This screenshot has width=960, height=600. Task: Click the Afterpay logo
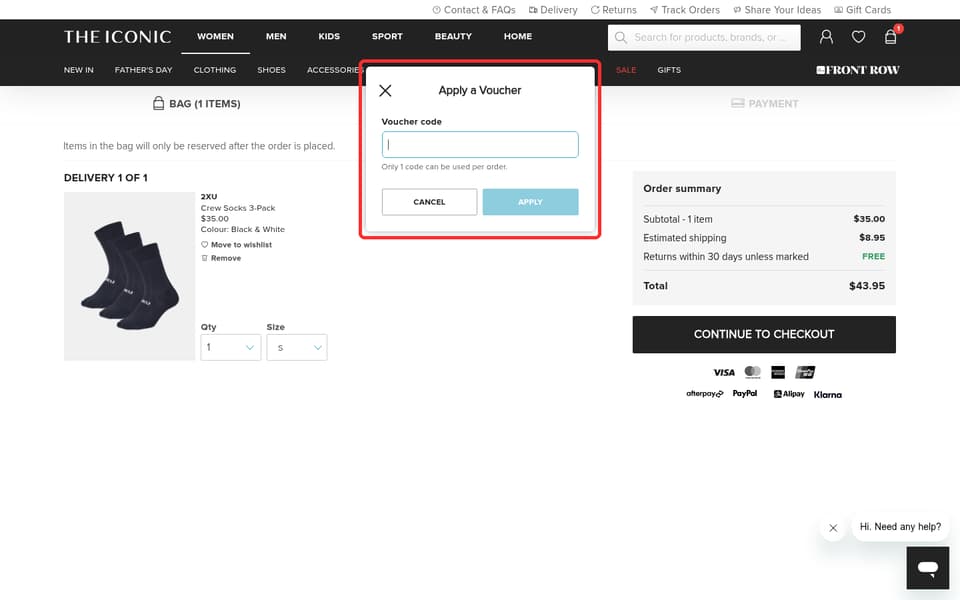point(705,394)
